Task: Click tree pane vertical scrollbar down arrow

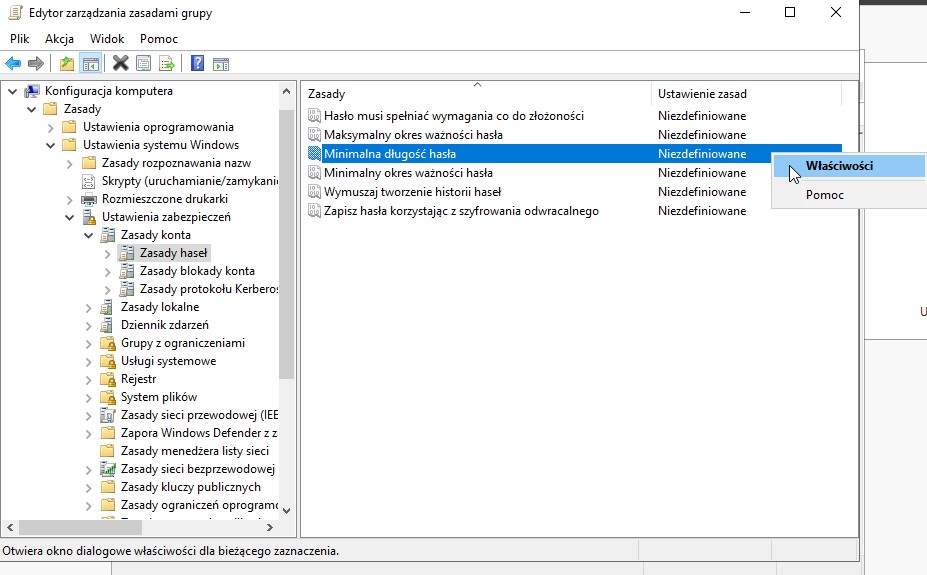Action: coord(287,510)
